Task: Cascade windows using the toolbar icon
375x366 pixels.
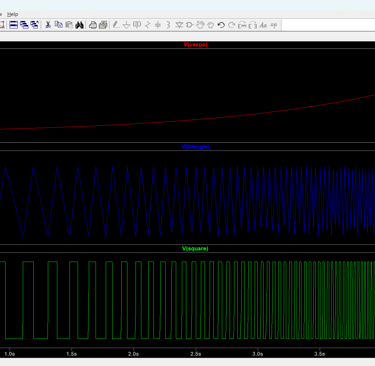Action: (x=24, y=25)
